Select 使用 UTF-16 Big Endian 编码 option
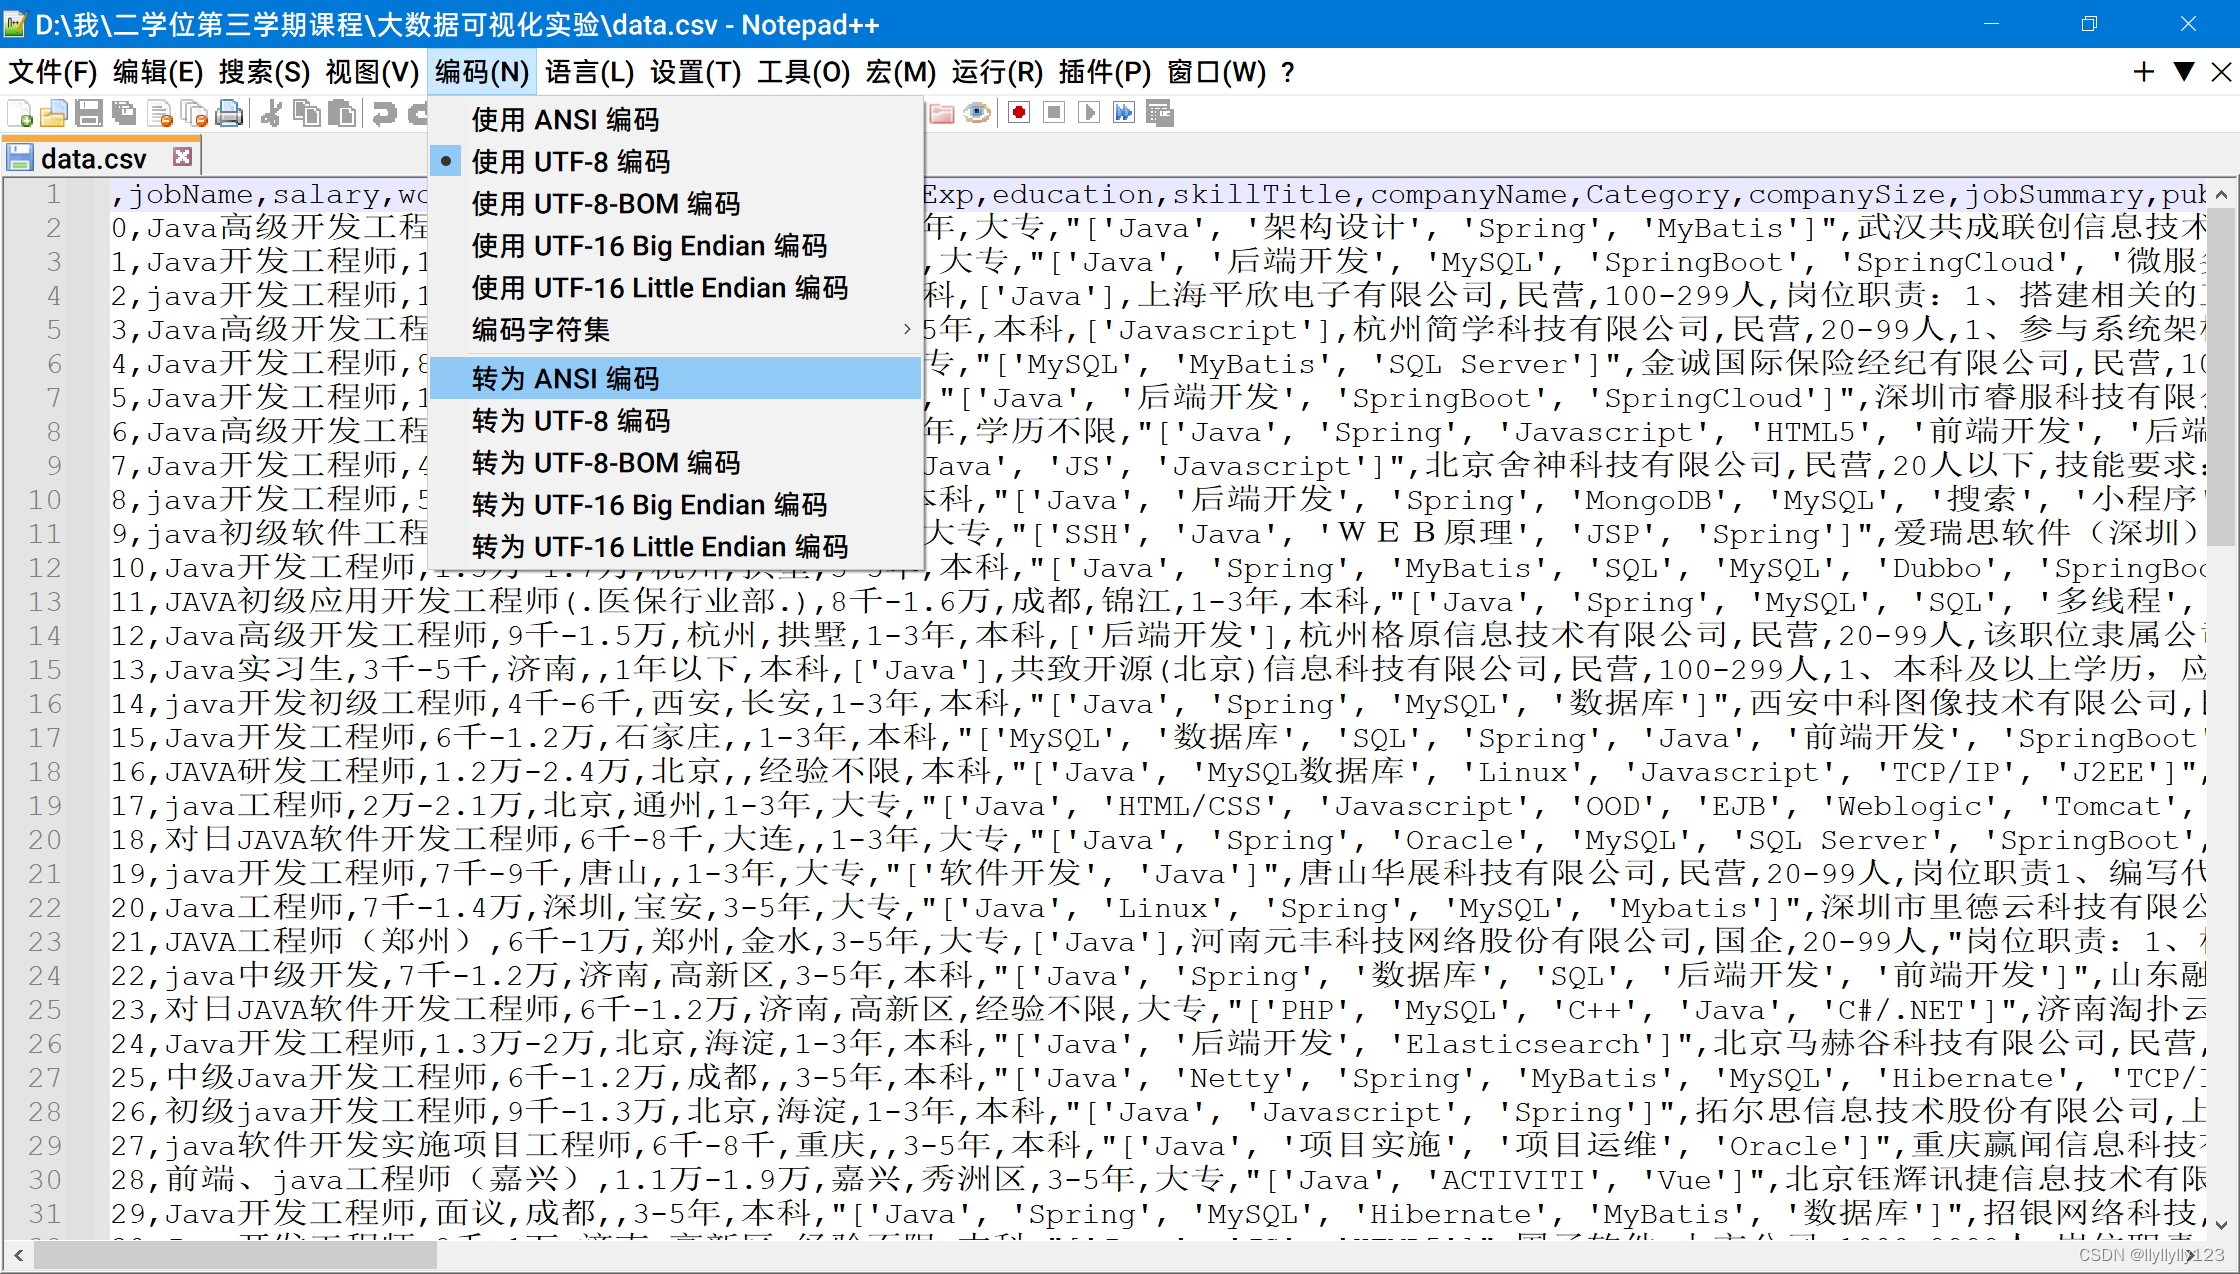Image resolution: width=2240 pixels, height=1274 pixels. (x=650, y=245)
